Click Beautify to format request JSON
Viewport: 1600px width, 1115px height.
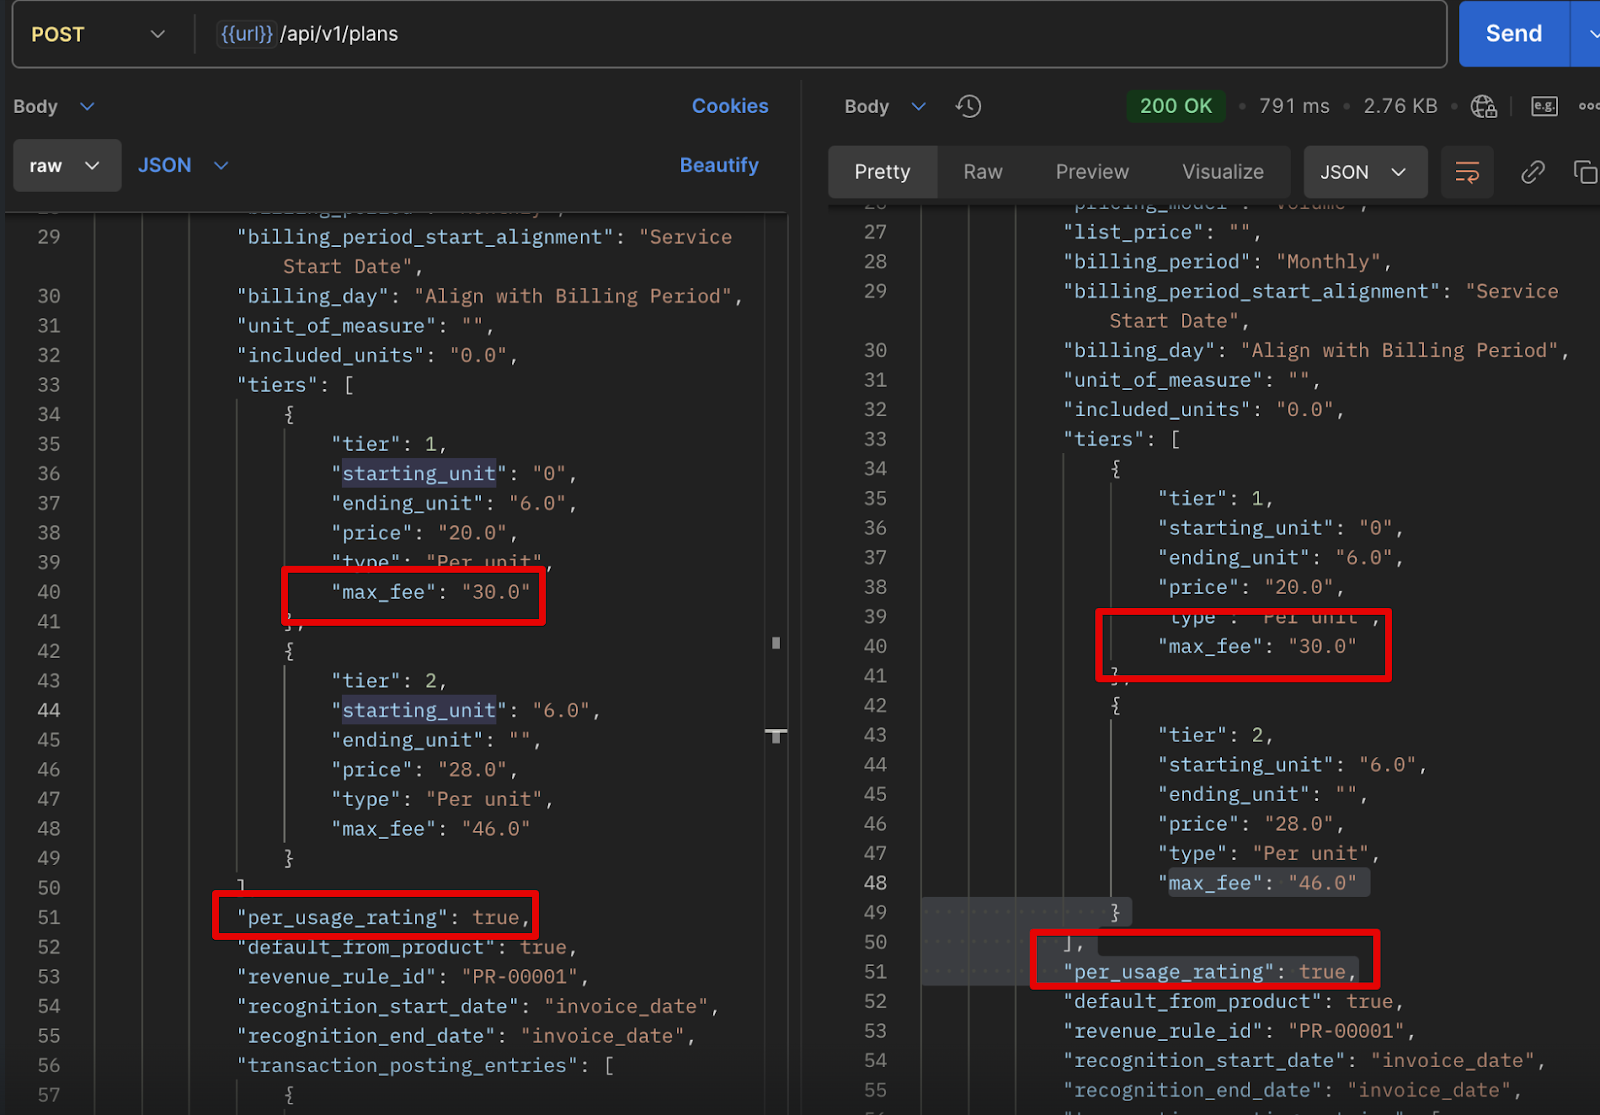click(719, 165)
